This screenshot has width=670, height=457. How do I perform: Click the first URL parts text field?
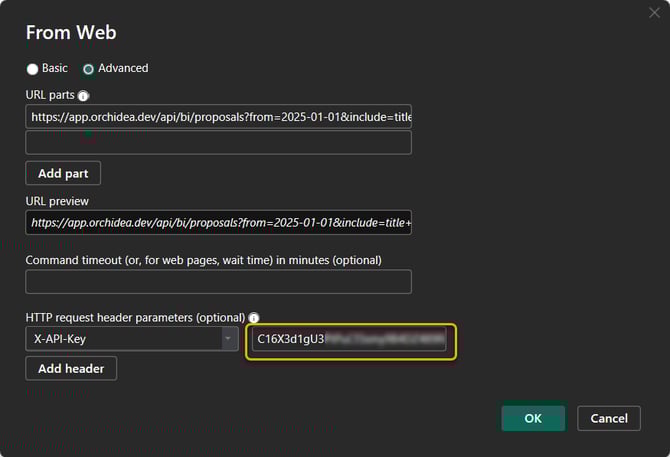tap(218, 117)
